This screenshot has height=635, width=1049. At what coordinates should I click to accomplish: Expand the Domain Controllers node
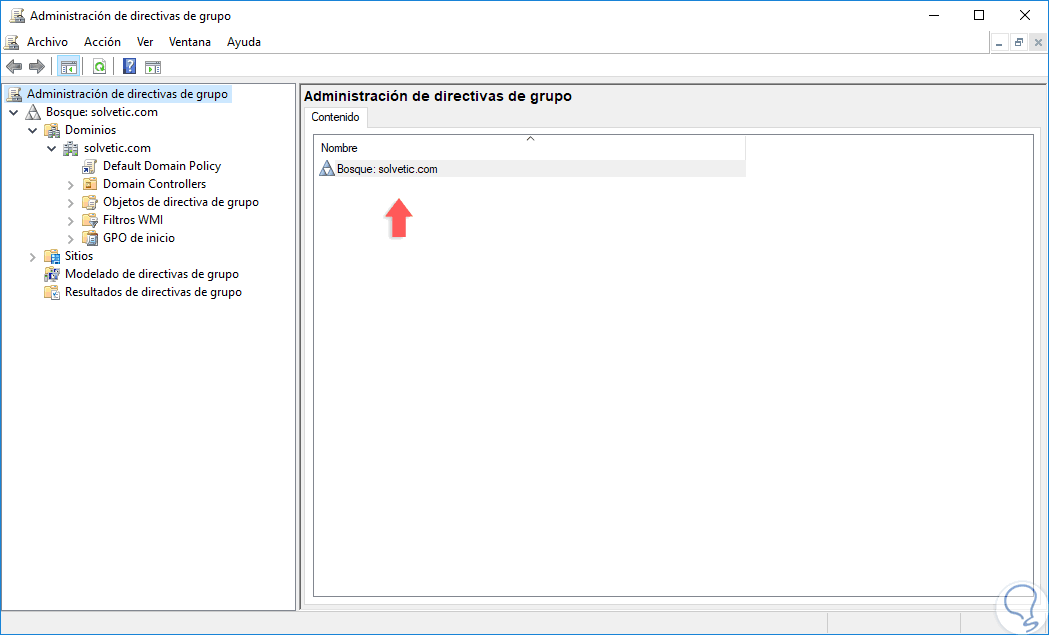pyautogui.click(x=71, y=185)
